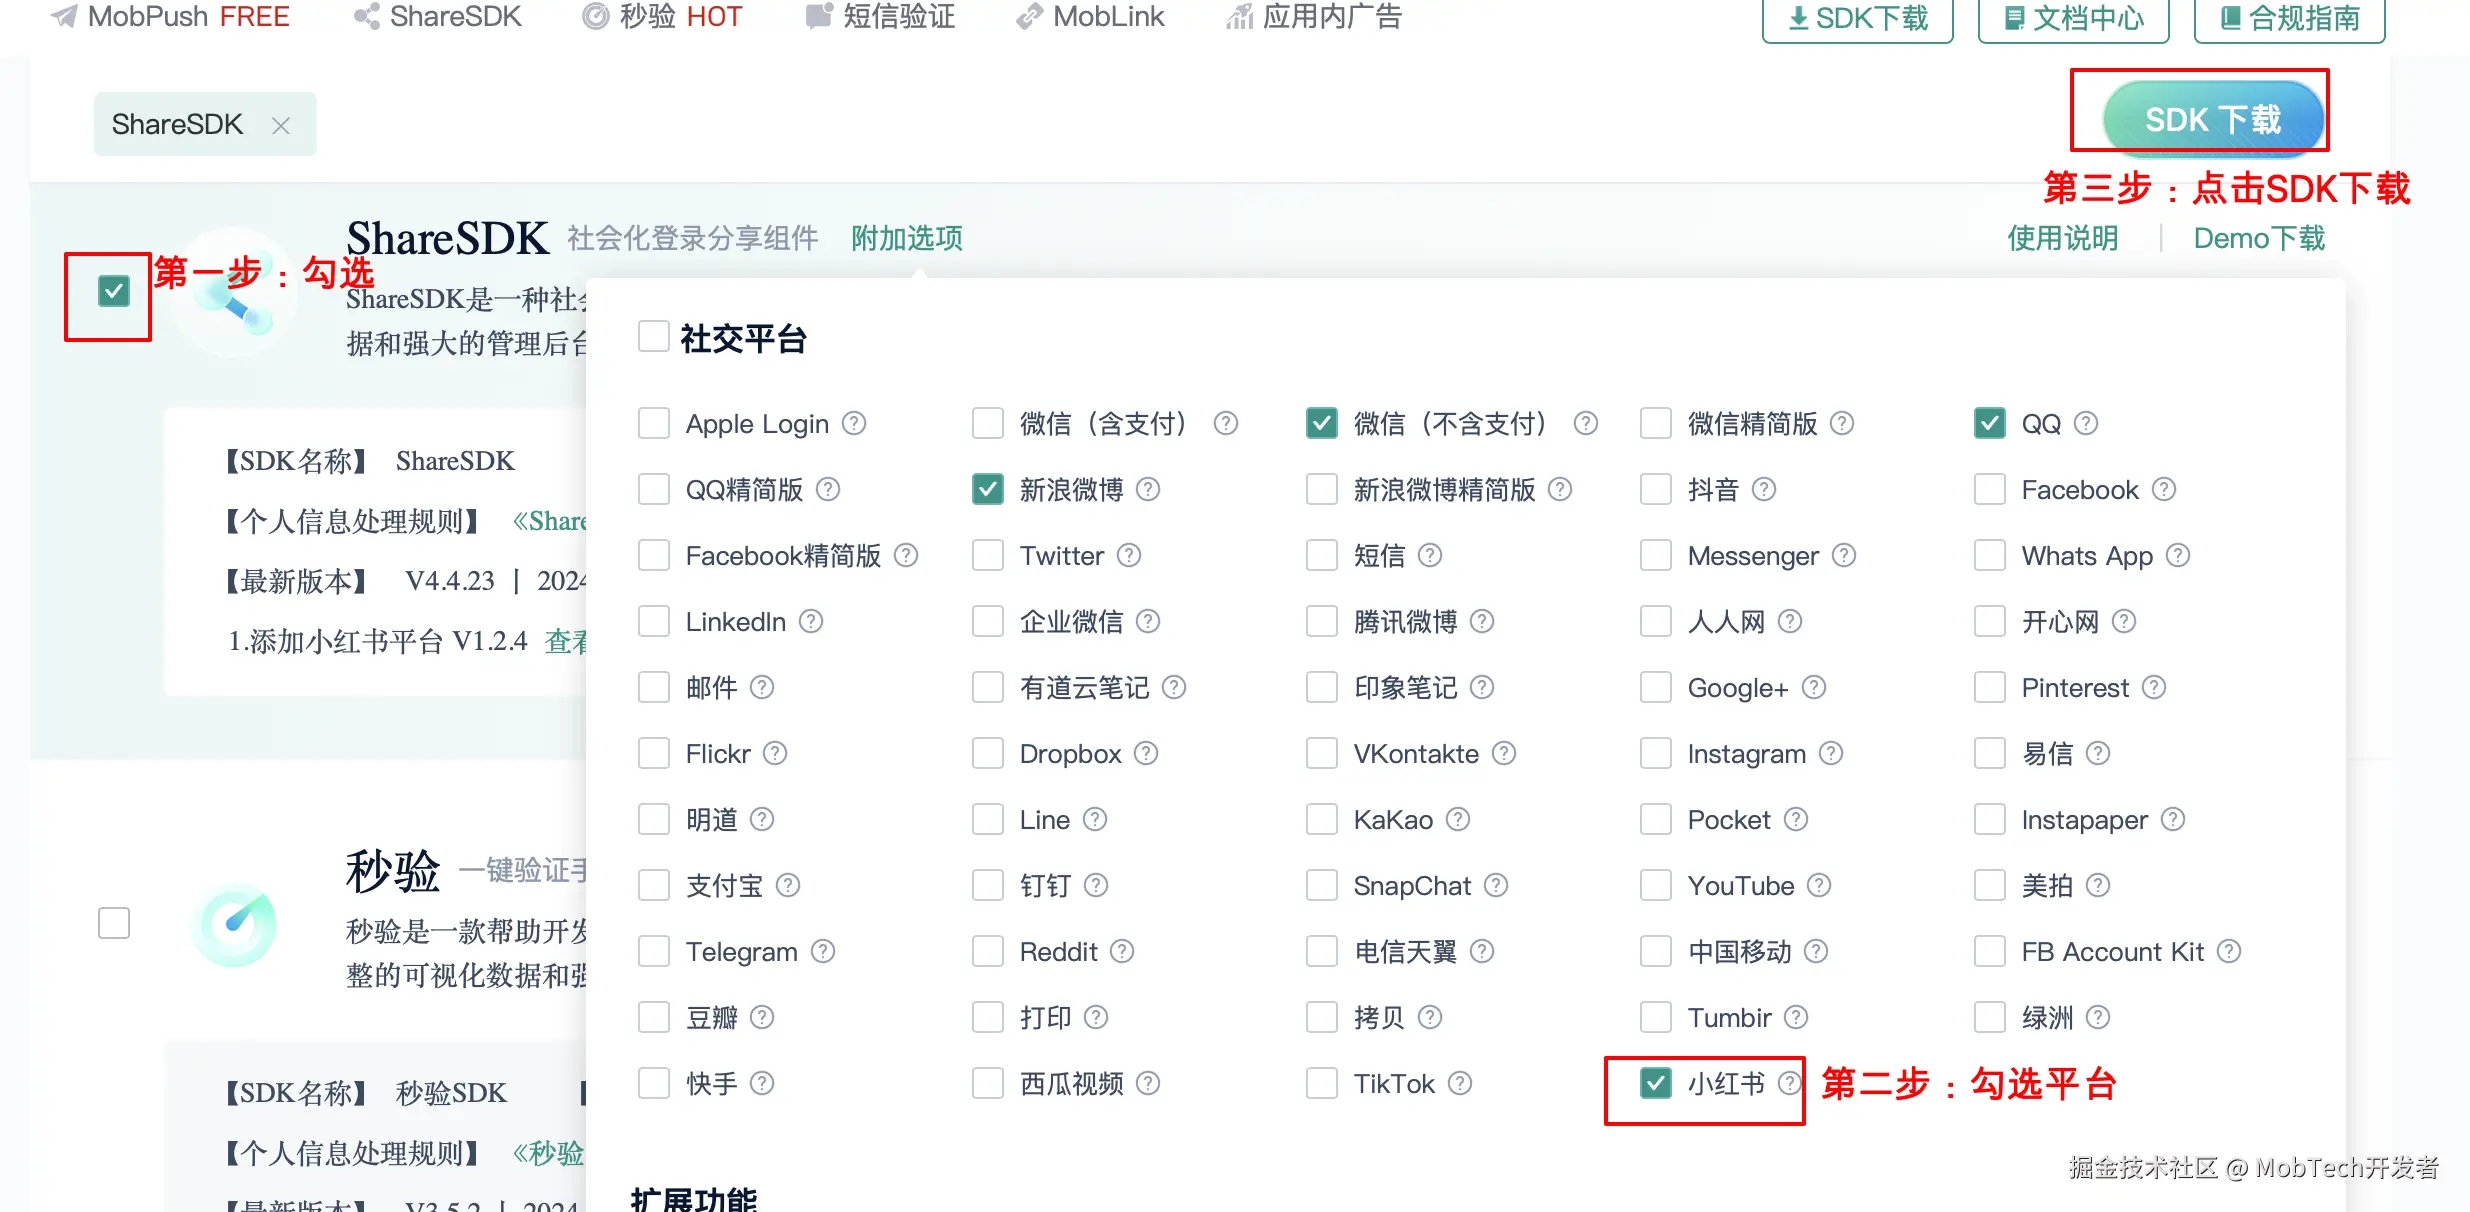
Task: Open the MobPush FREE menu item
Action: [x=170, y=17]
